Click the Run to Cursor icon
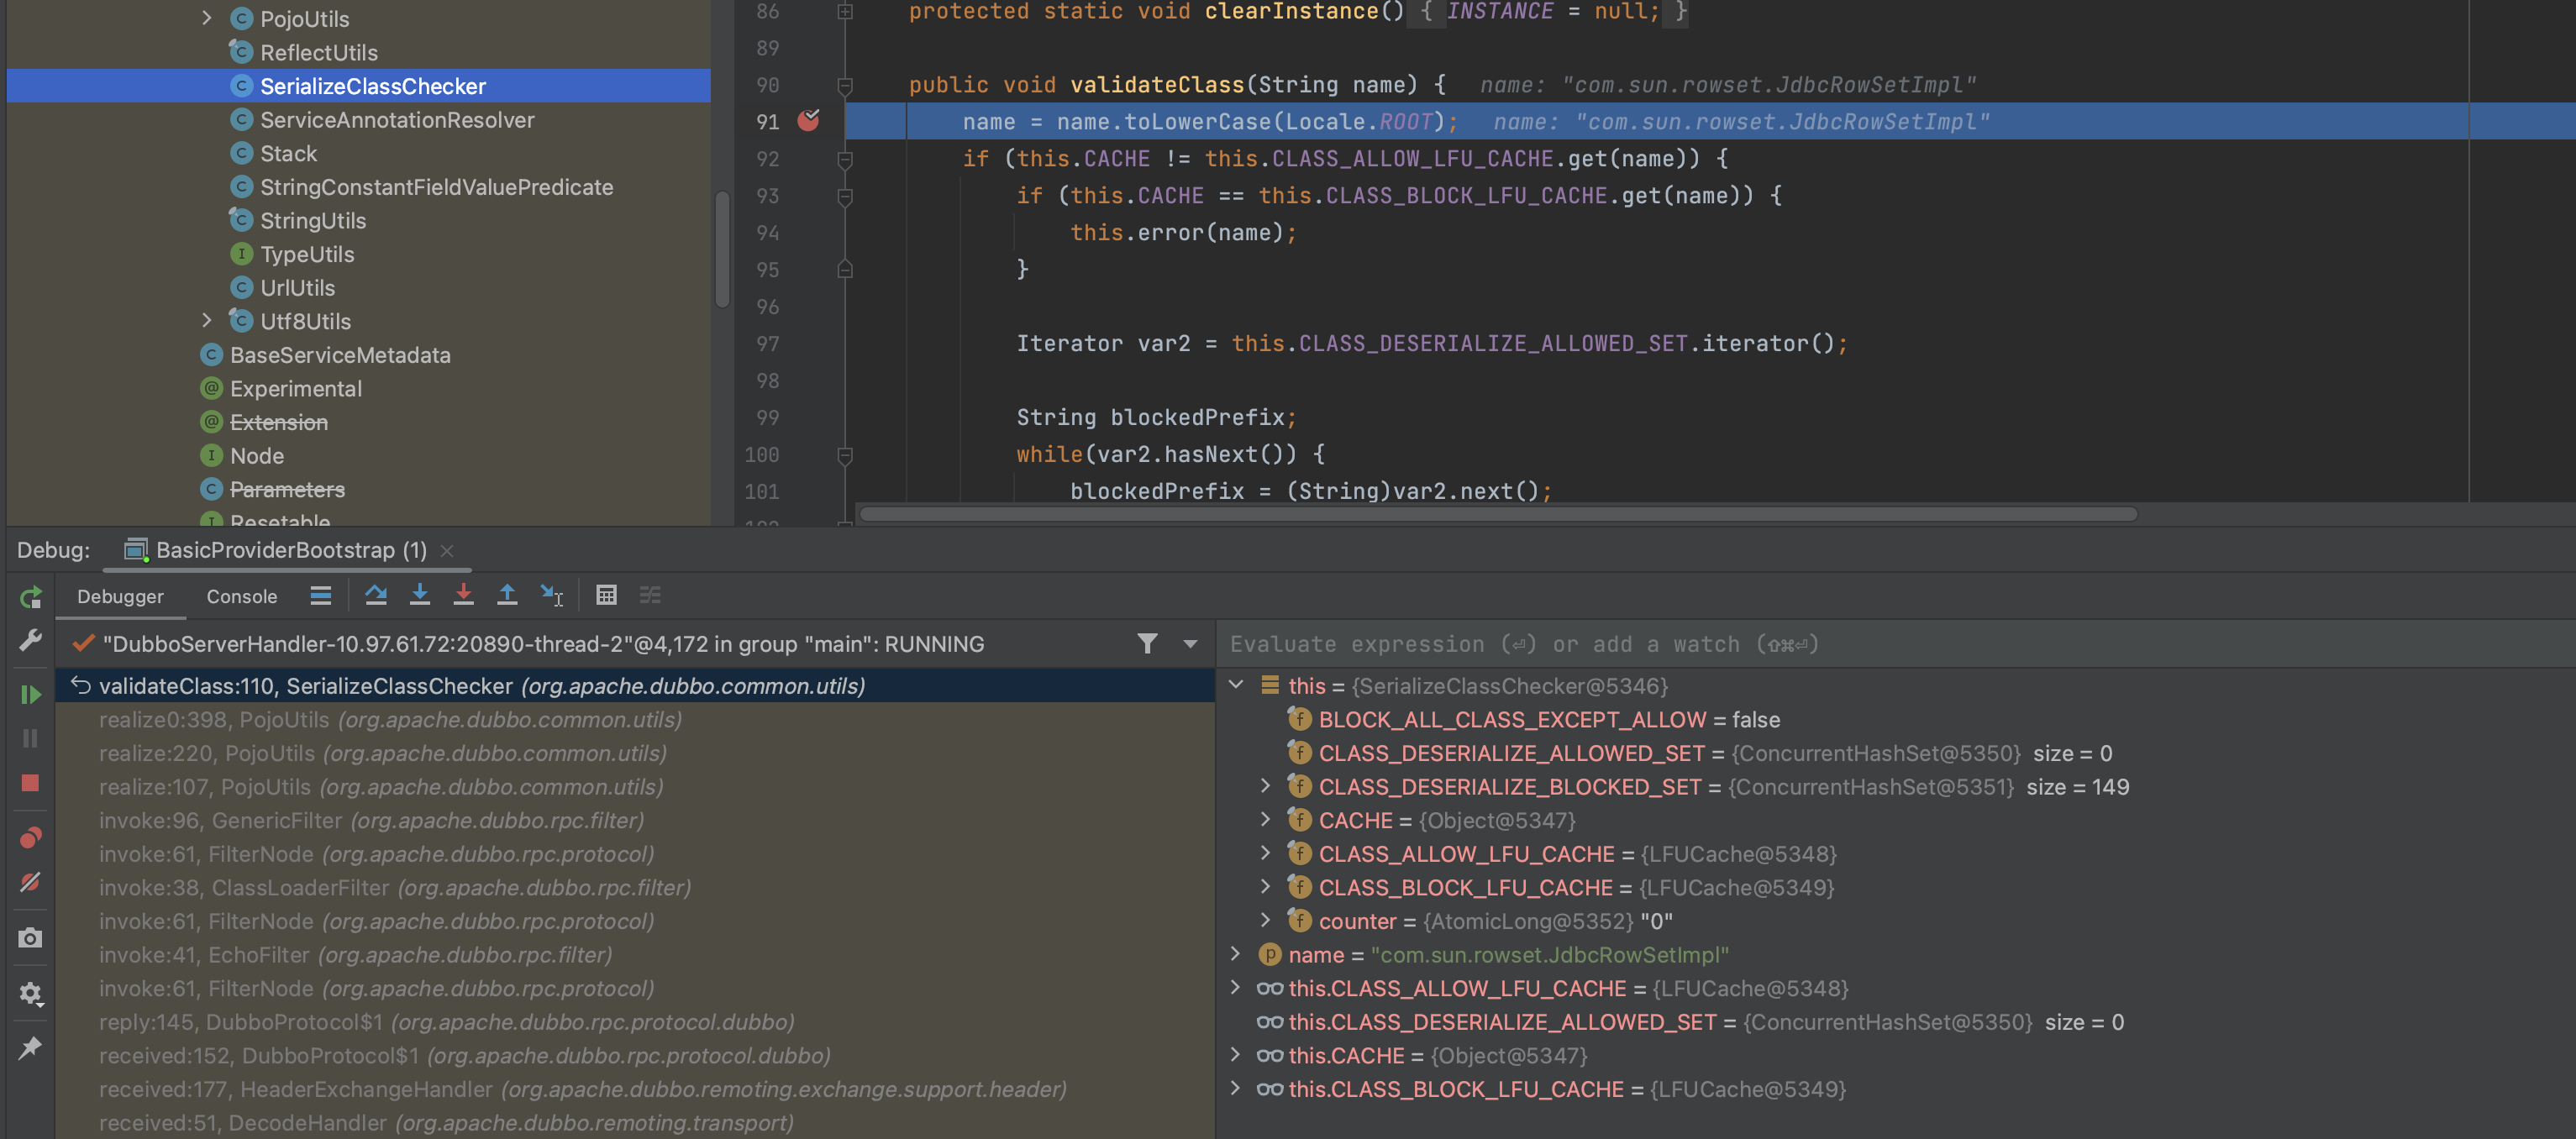2576x1139 pixels. [x=552, y=596]
